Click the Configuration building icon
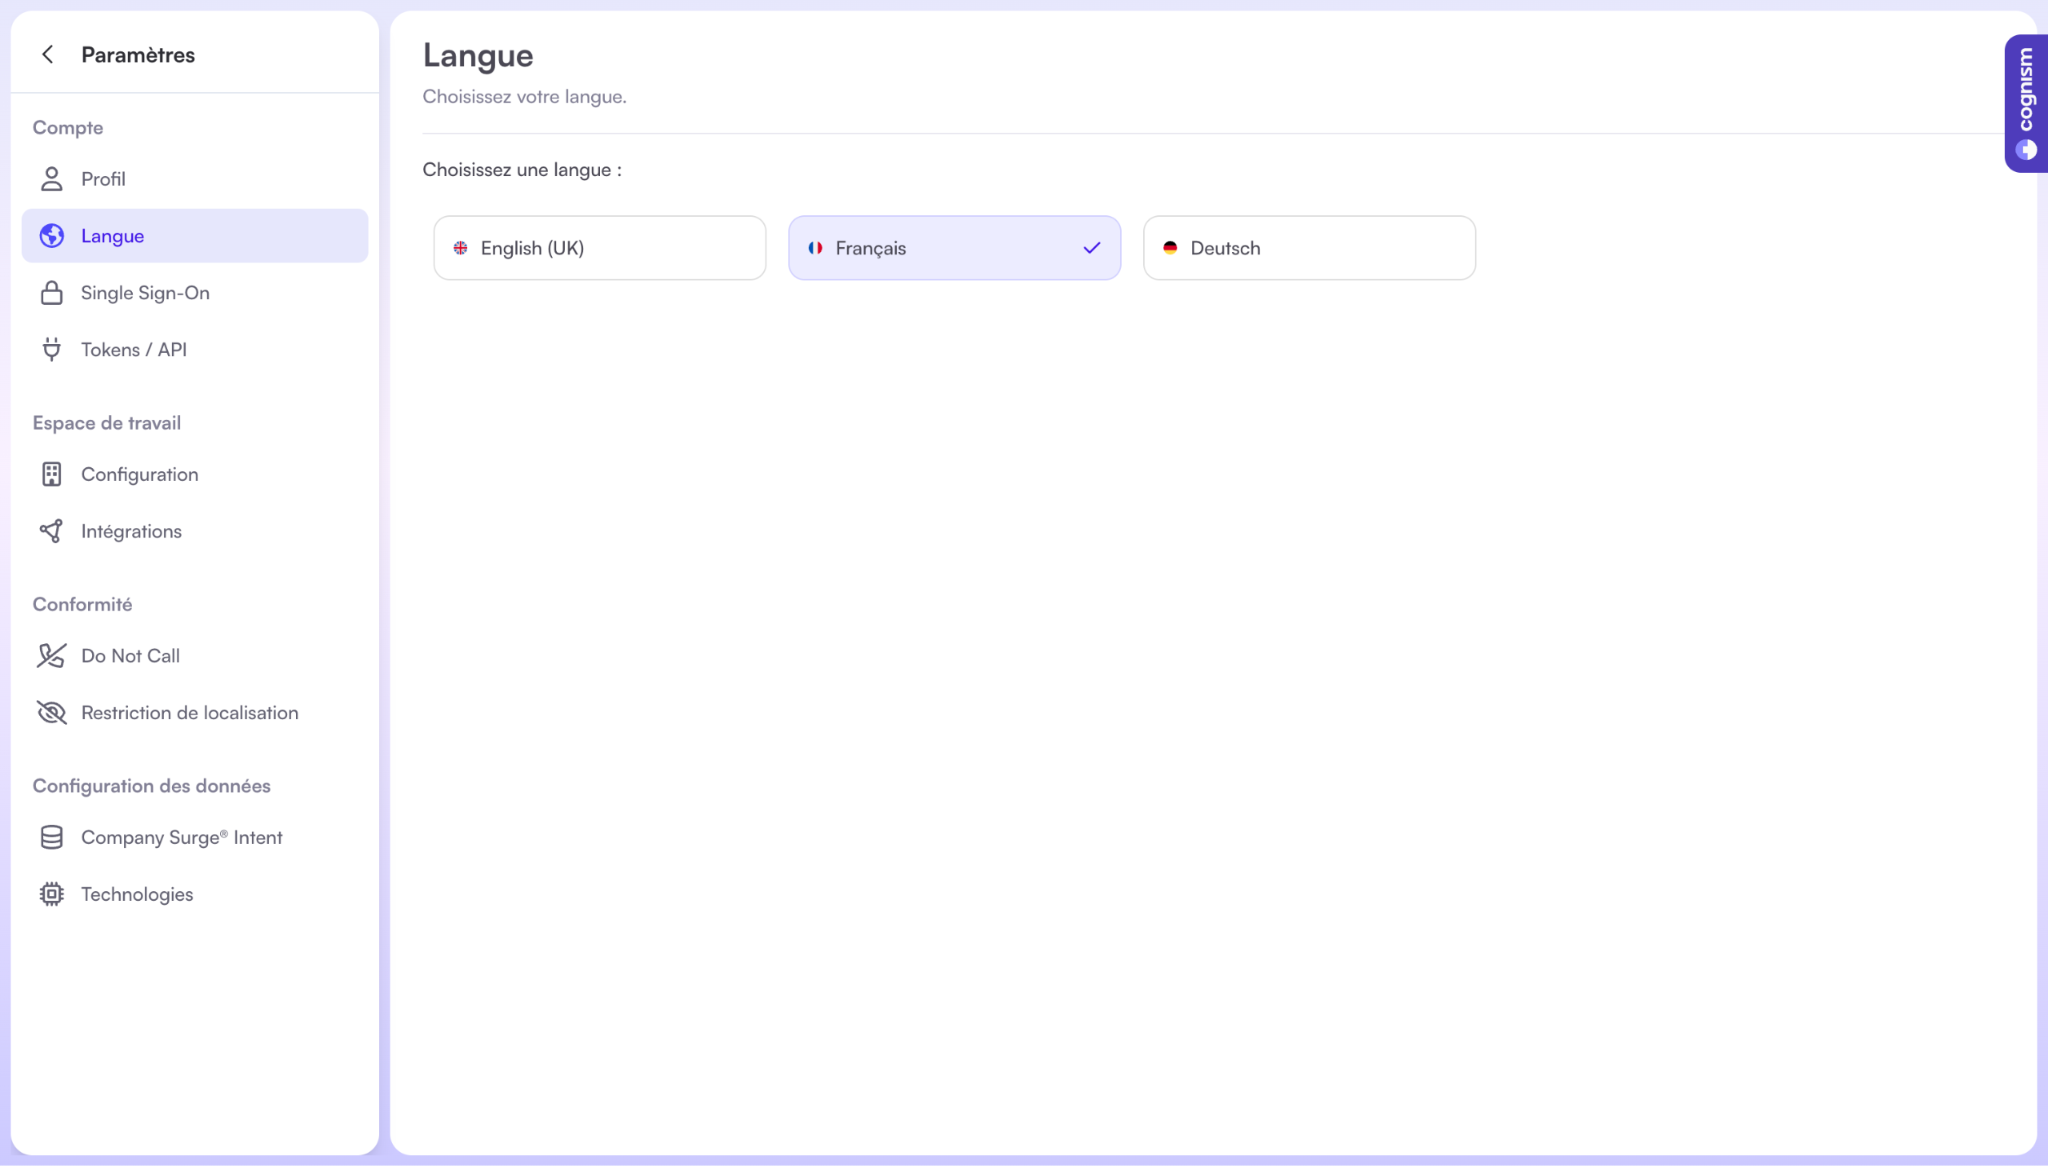 click(x=51, y=474)
